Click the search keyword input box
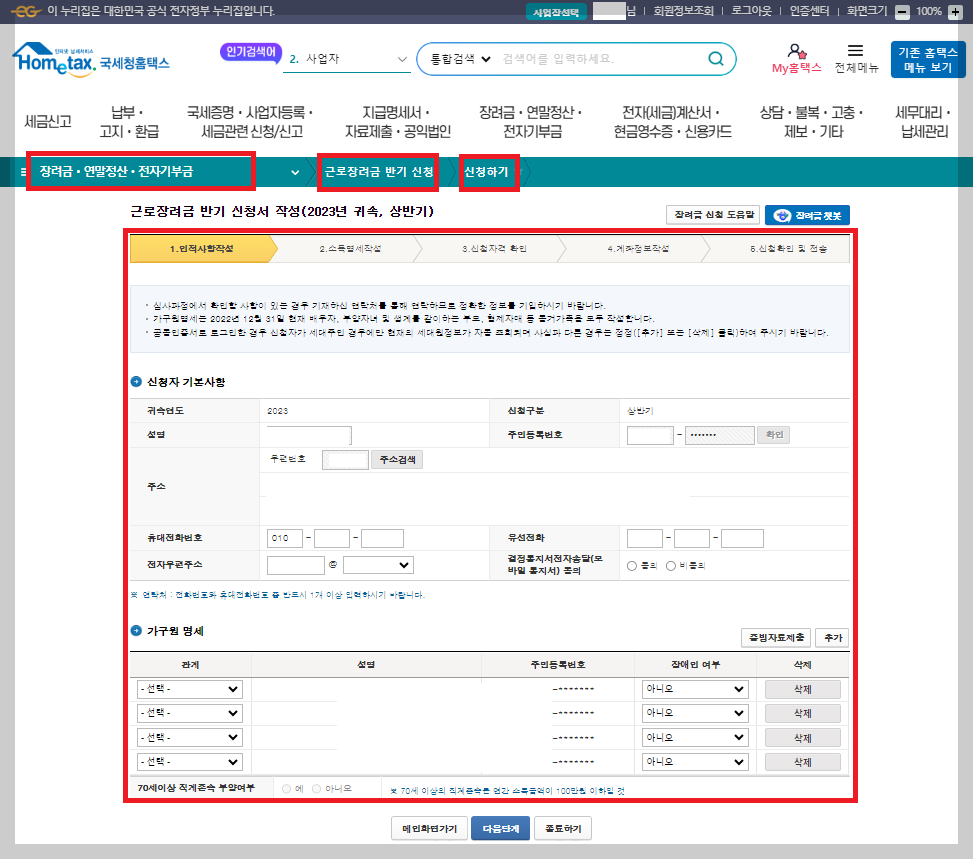Screen dimensions: 973x859 [601, 59]
